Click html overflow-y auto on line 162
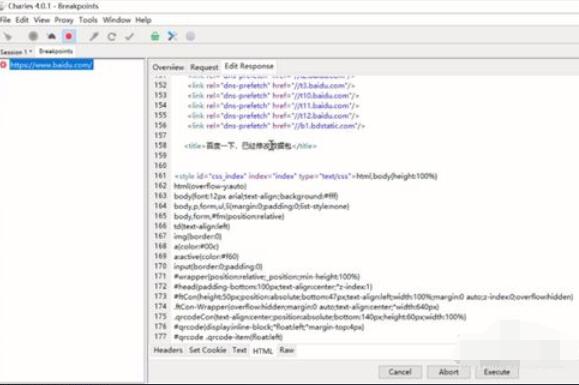 click(x=210, y=186)
